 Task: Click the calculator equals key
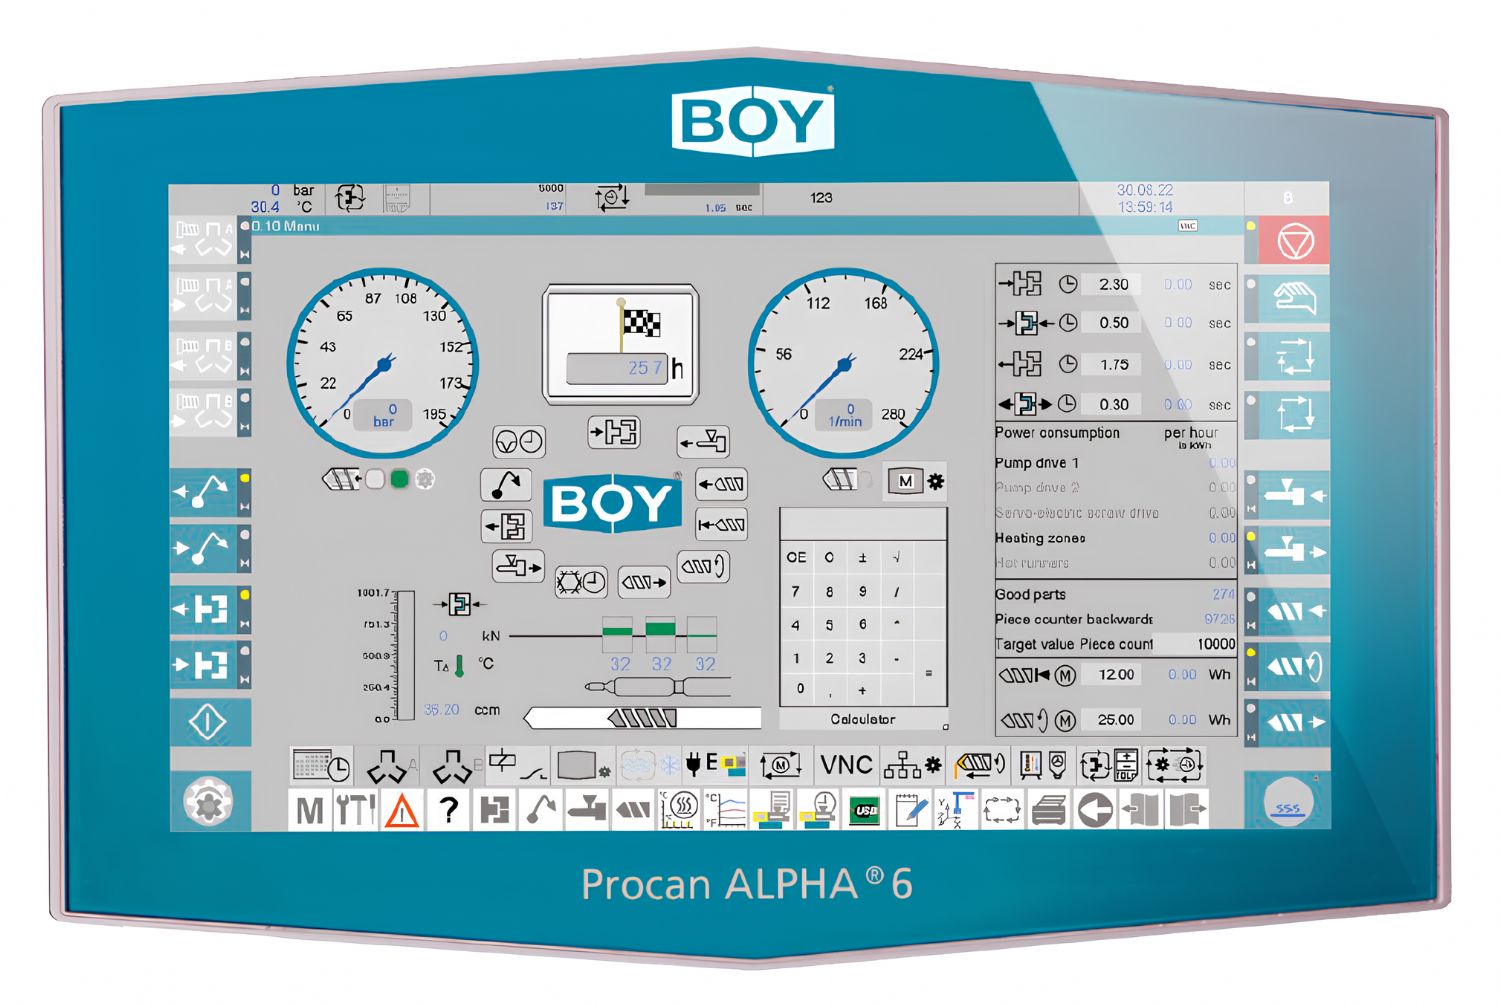(x=929, y=674)
